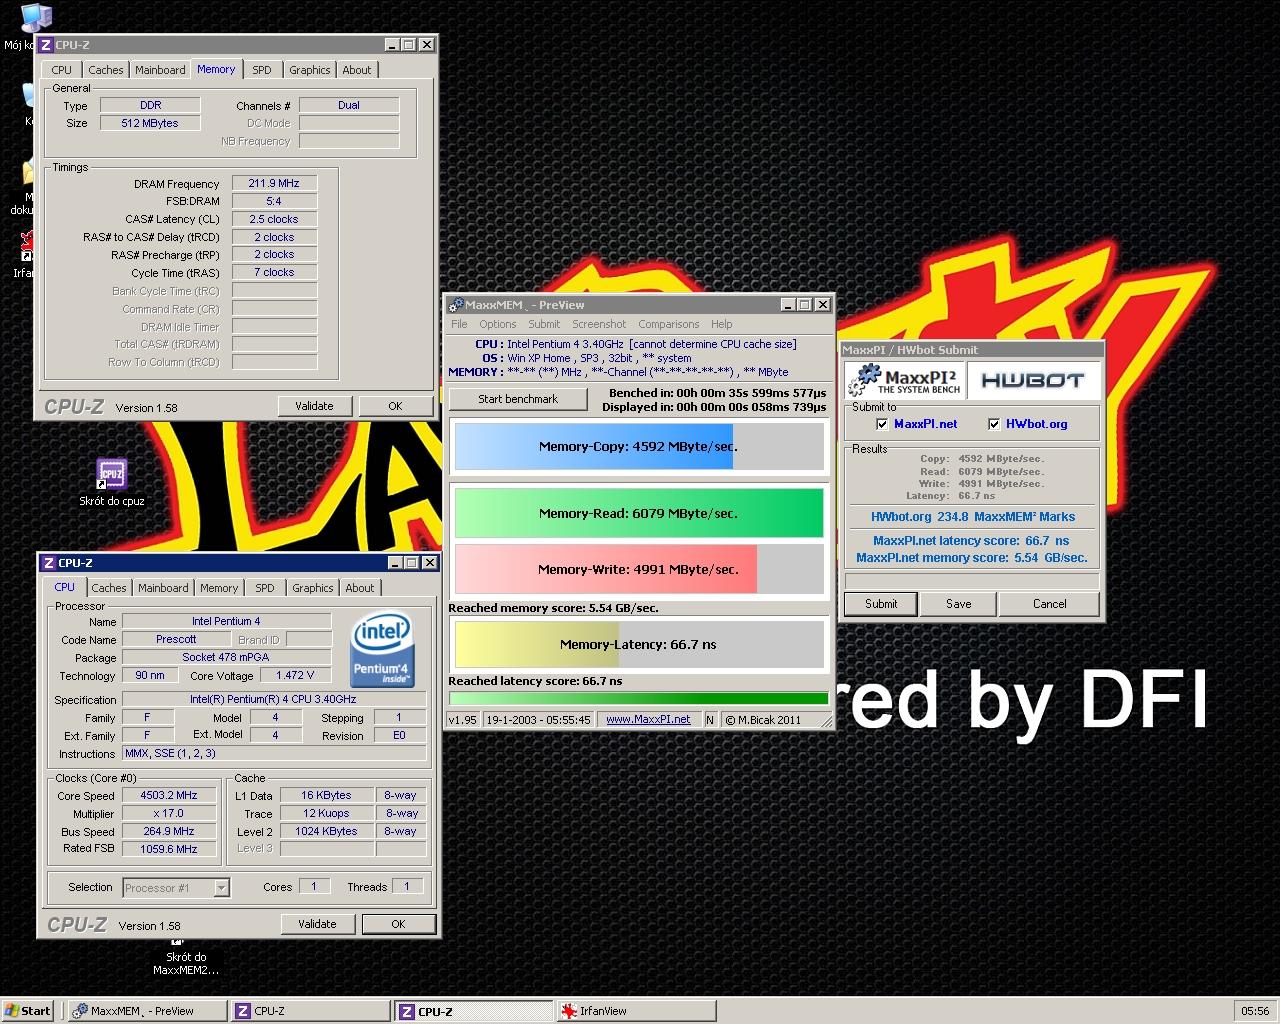
Task: Open the Comparisons menu in MaxxMEM
Action: 669,324
